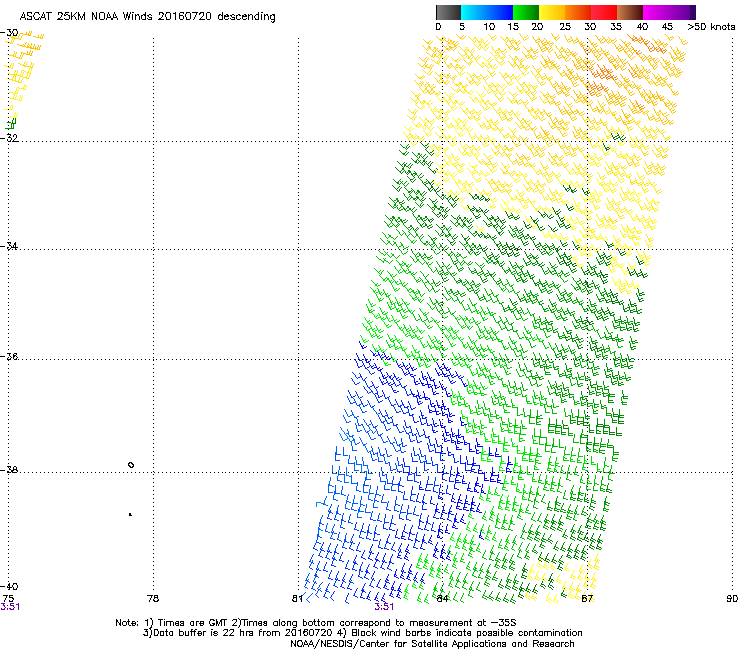The width and height of the screenshot is (740, 650).
Task: Click the "-36" latitude axis label
Action: [x=9, y=356]
